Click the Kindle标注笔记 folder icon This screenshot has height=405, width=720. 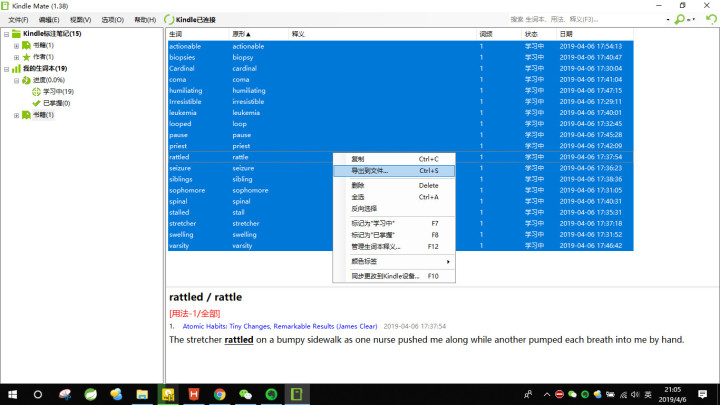point(16,34)
